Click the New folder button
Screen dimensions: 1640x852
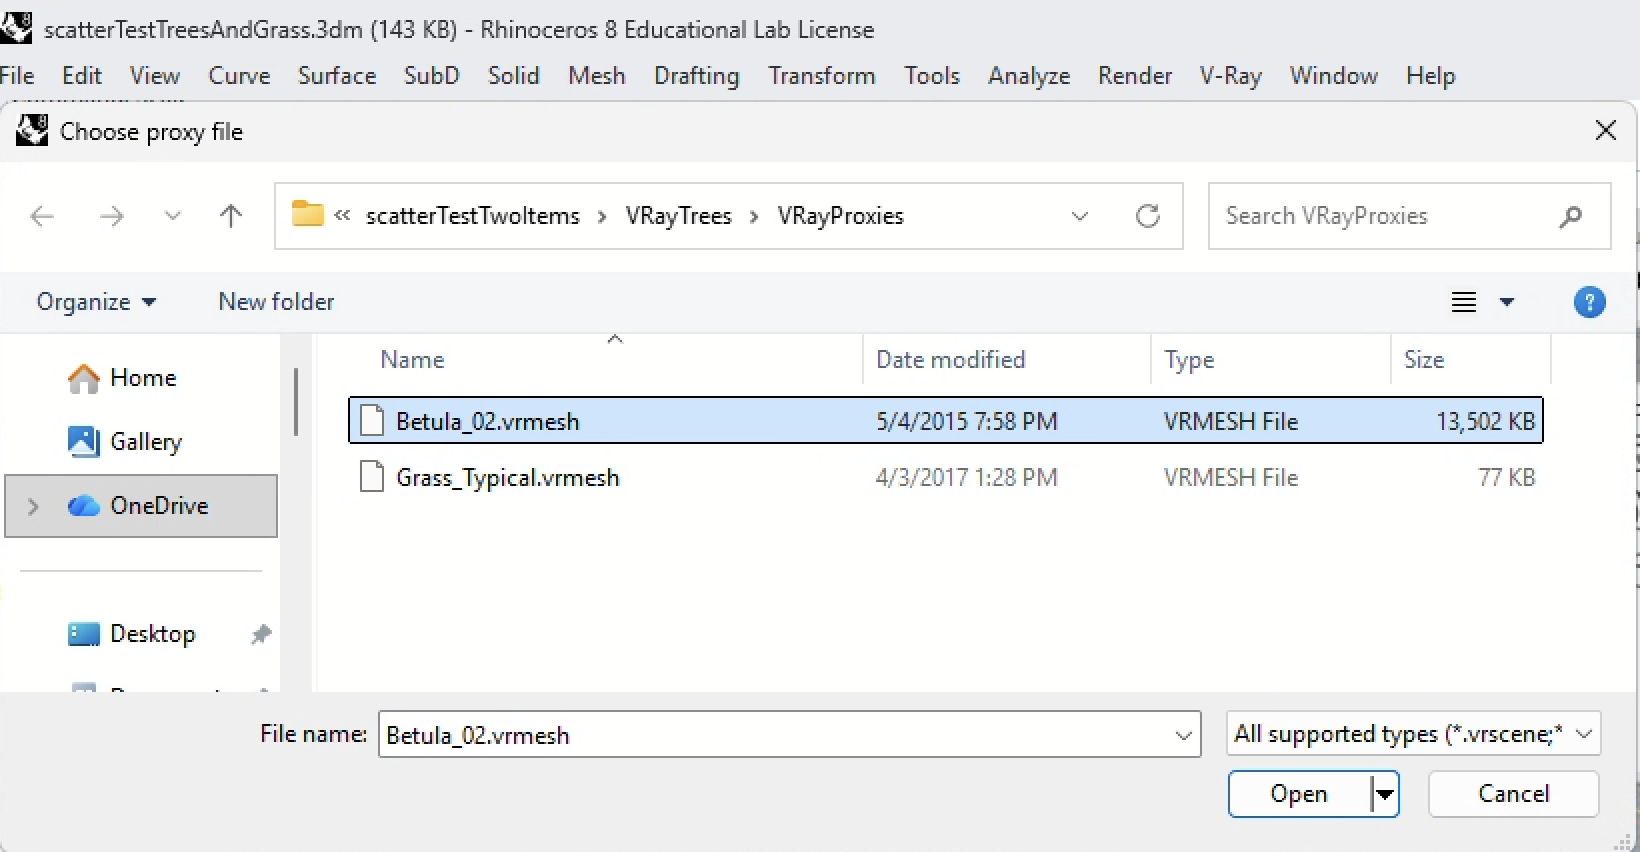[x=276, y=302]
